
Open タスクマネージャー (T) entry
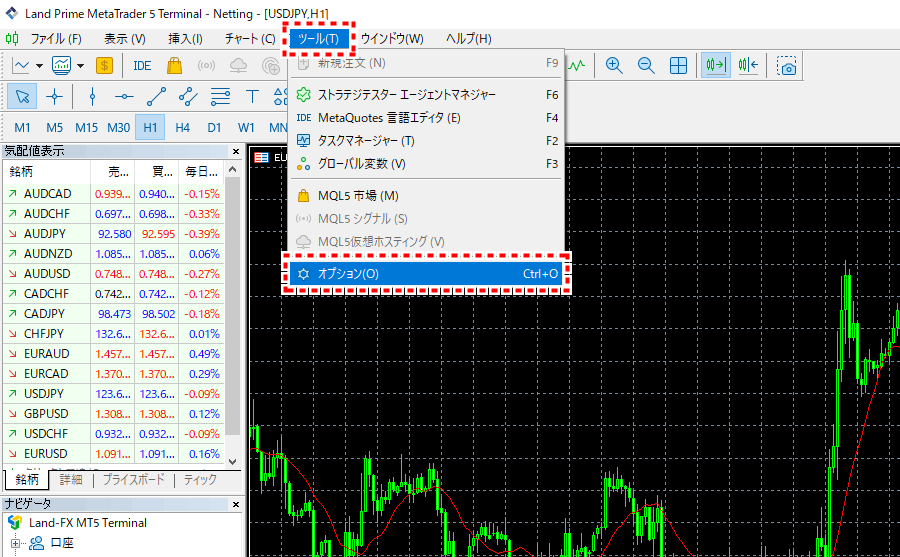[426, 141]
